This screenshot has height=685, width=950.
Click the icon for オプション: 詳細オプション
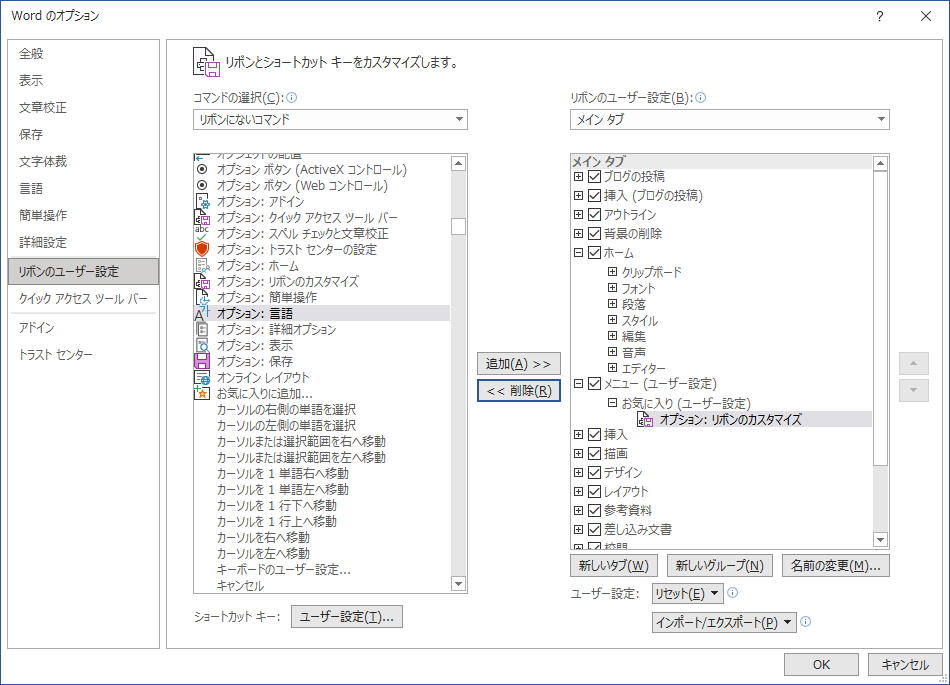(202, 329)
